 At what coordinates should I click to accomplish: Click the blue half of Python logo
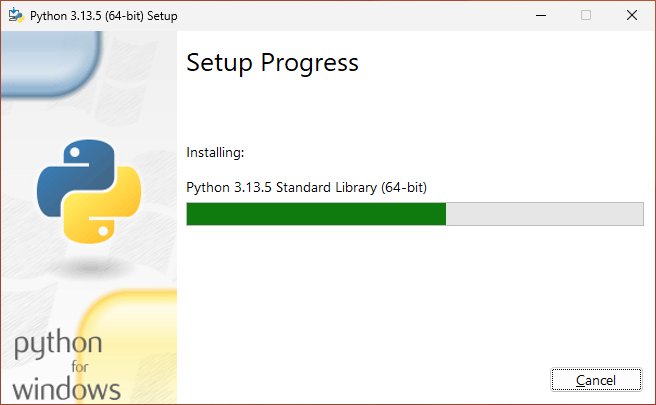point(73,176)
